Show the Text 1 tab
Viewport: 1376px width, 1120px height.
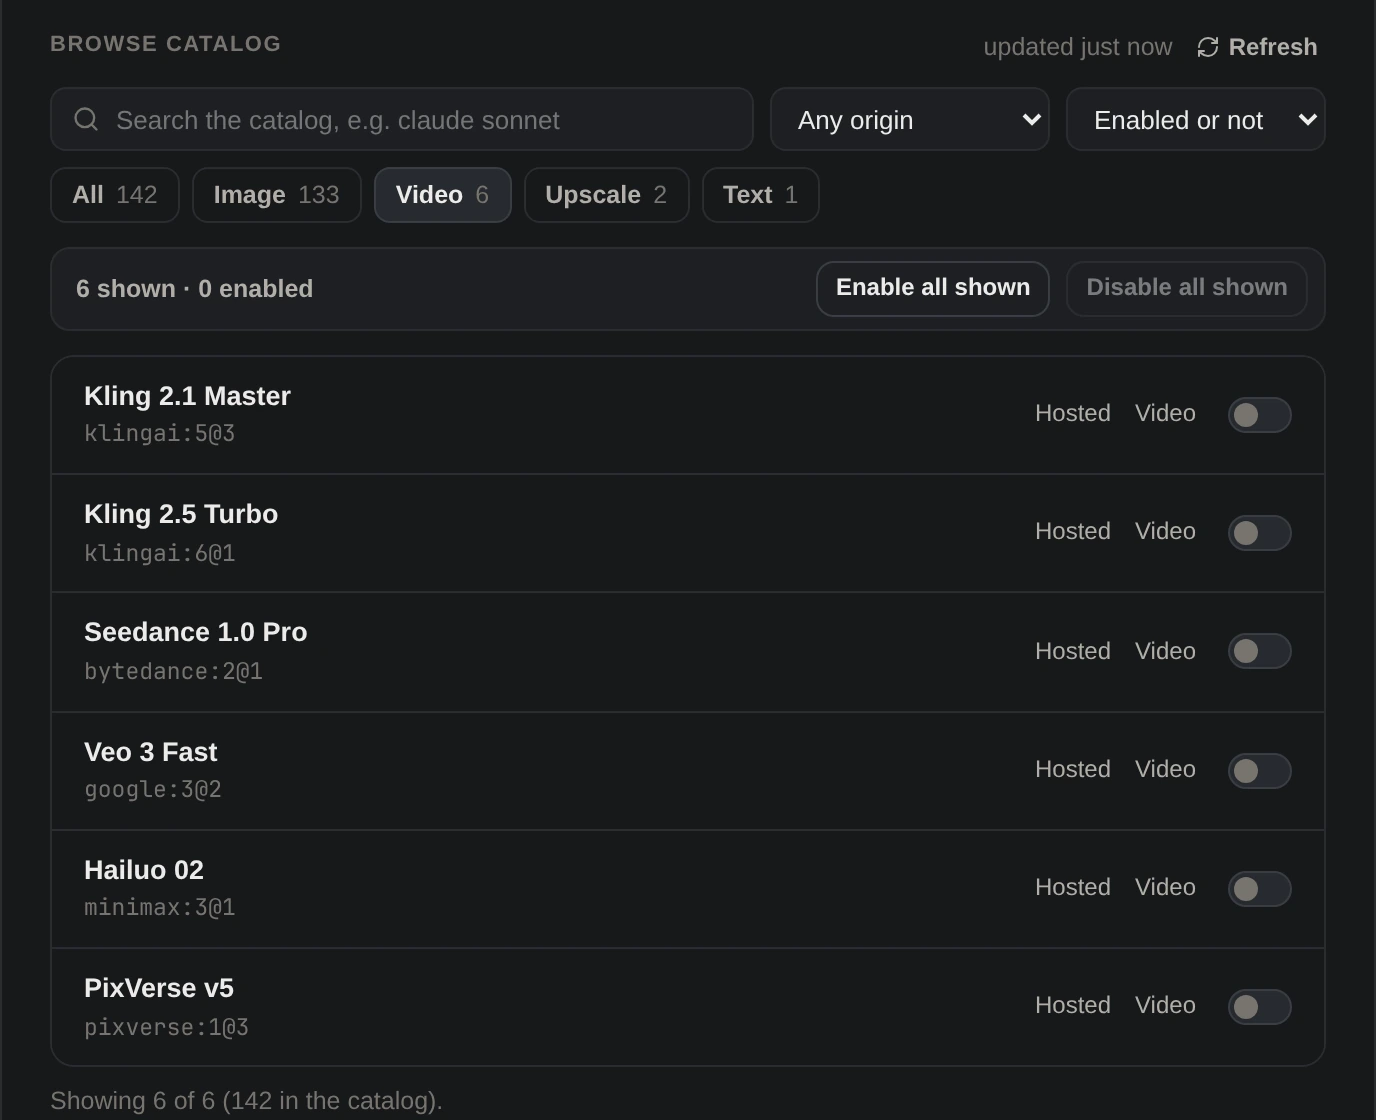[761, 195]
